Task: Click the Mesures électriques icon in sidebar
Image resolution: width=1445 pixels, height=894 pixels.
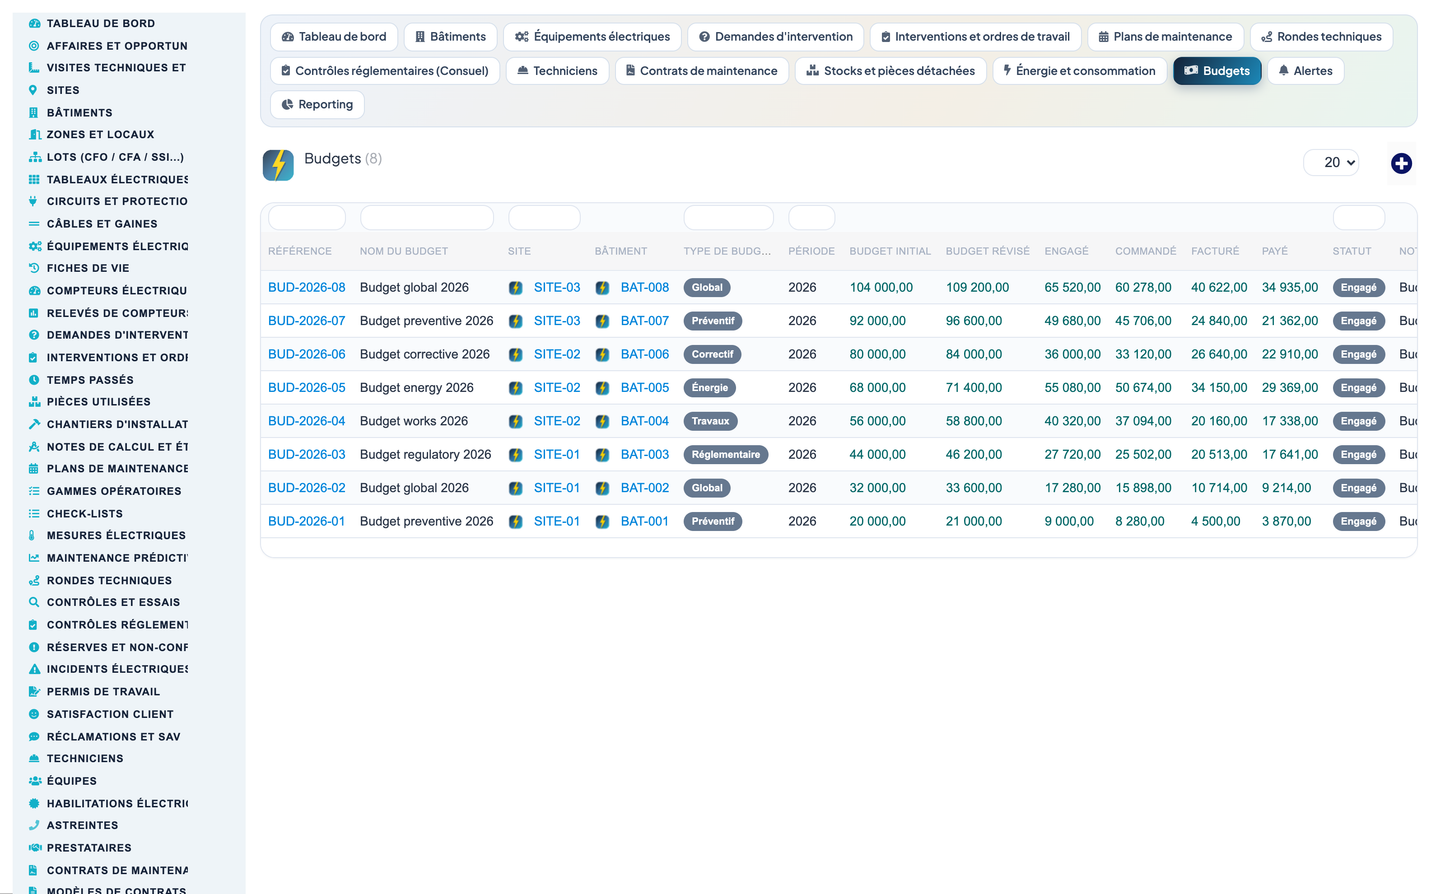Action: pos(34,535)
